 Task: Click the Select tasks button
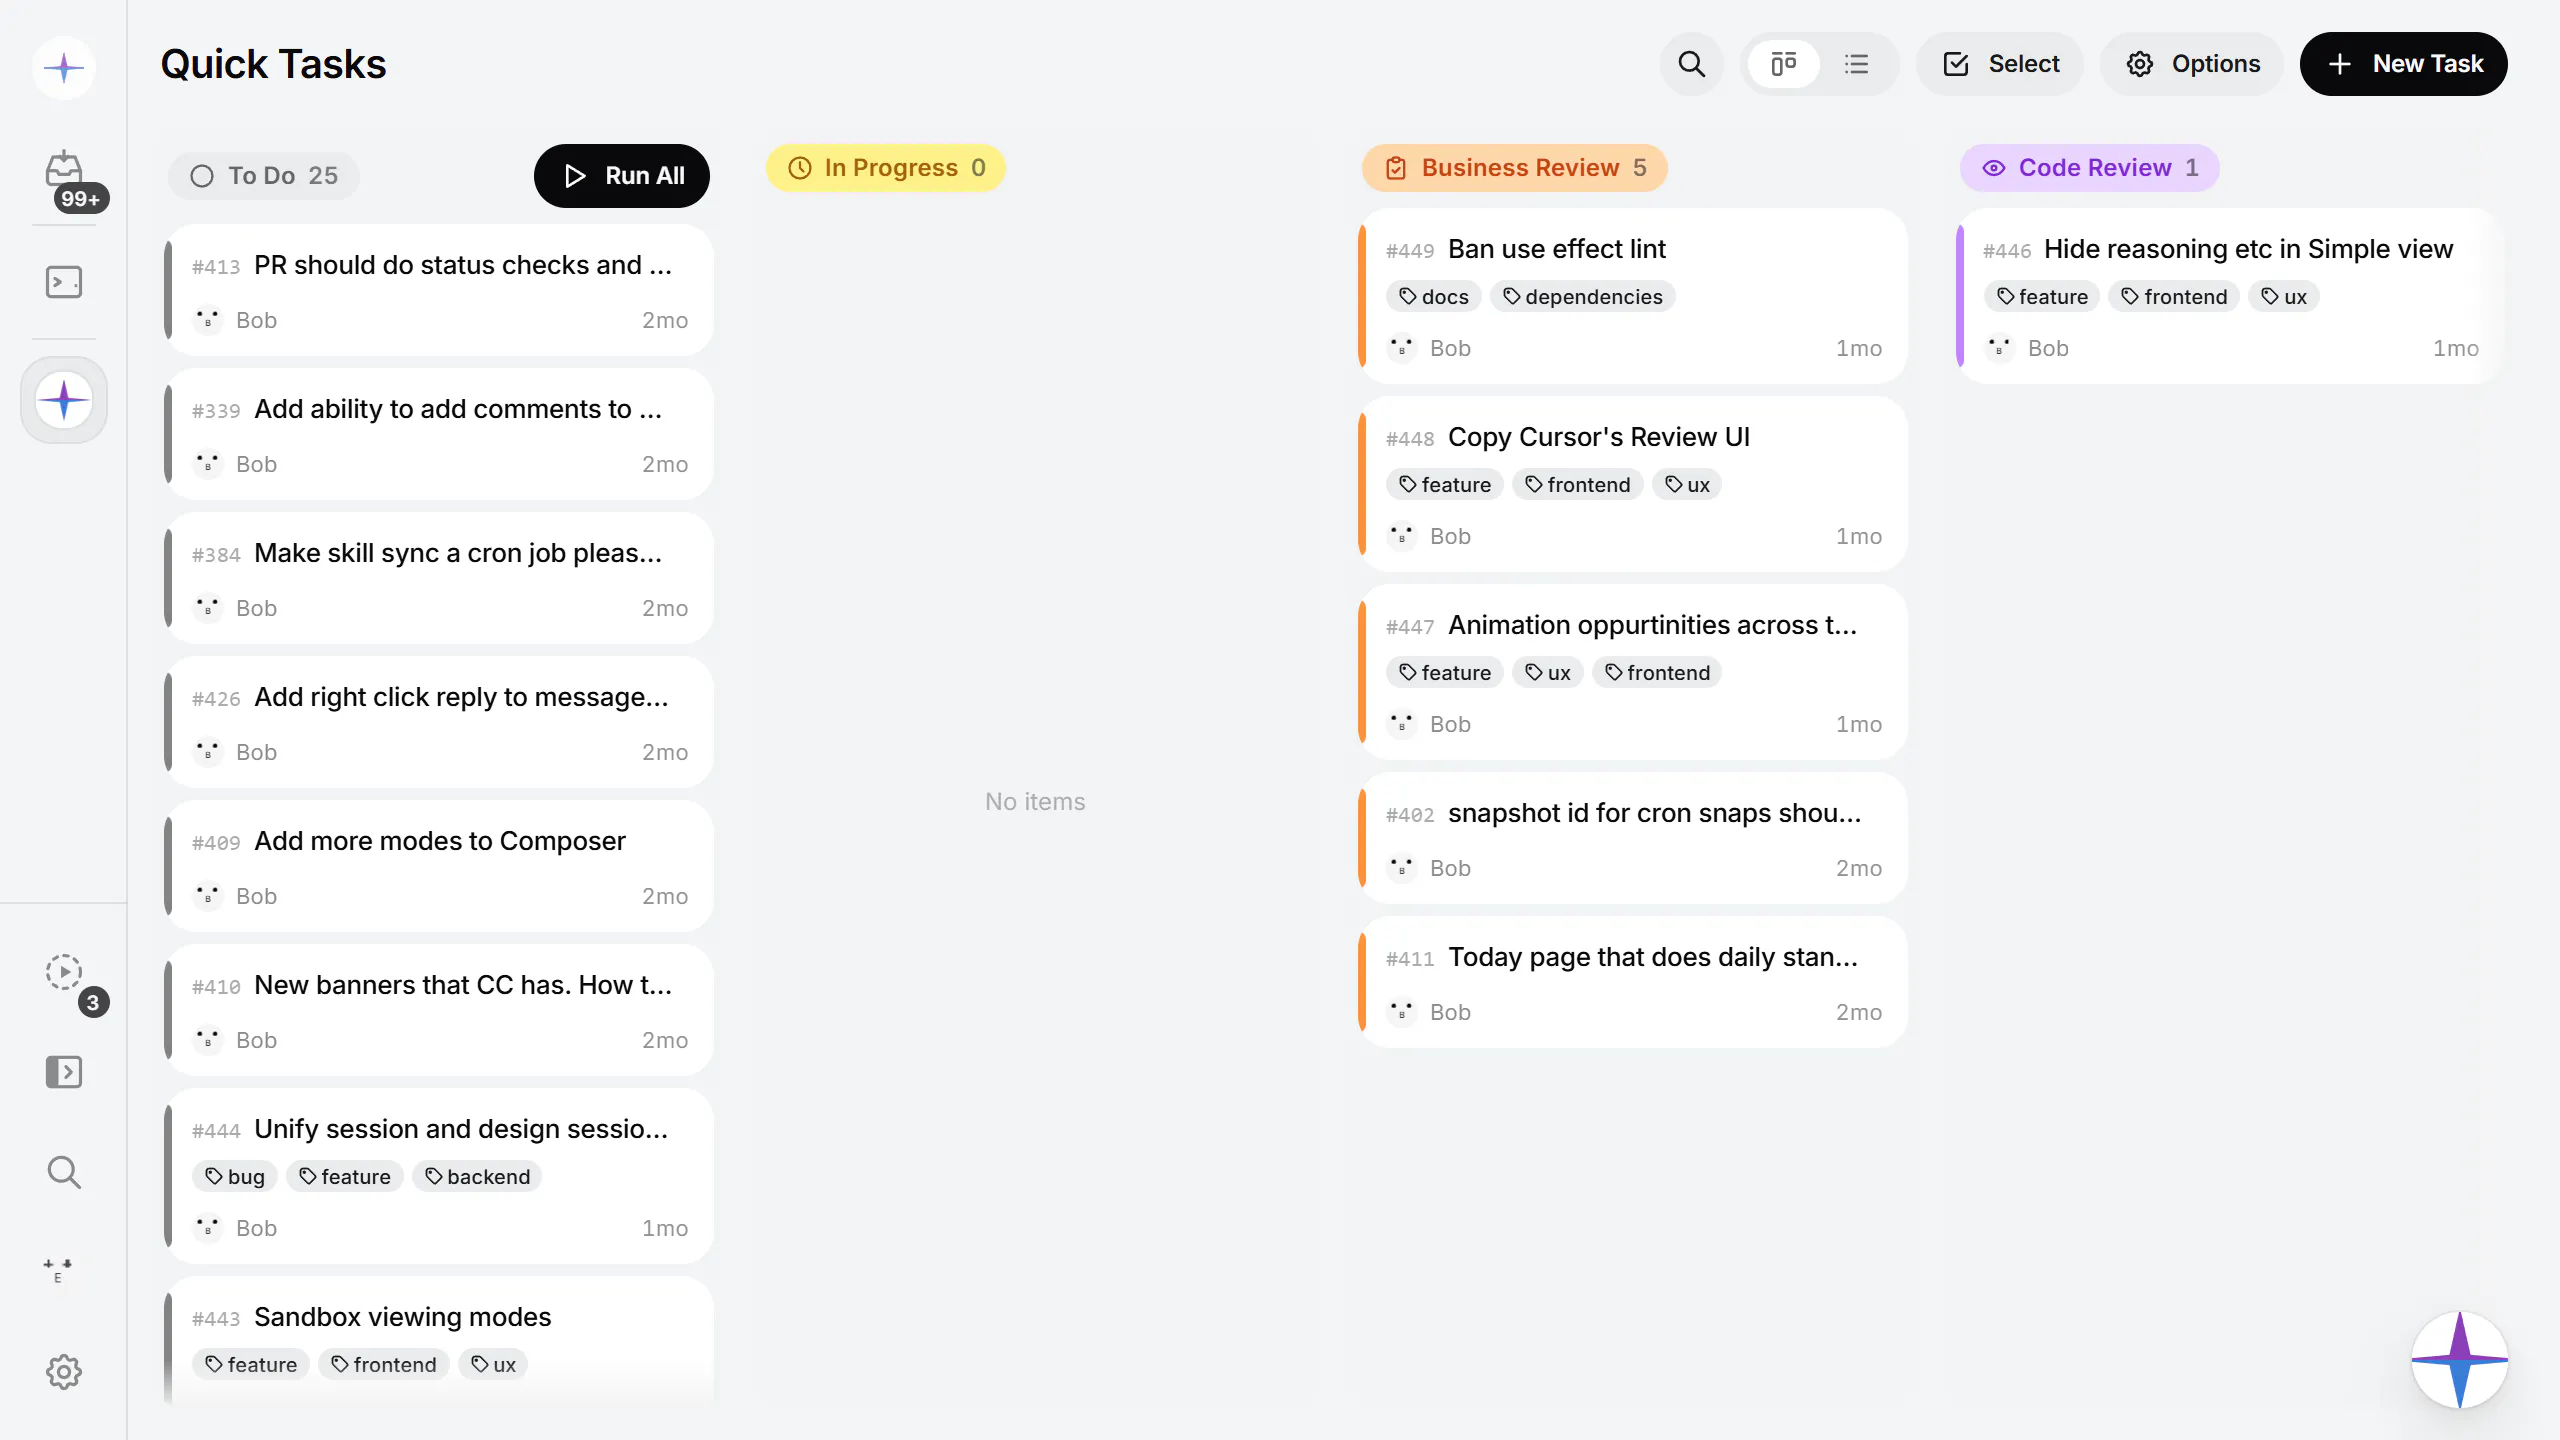click(2000, 64)
